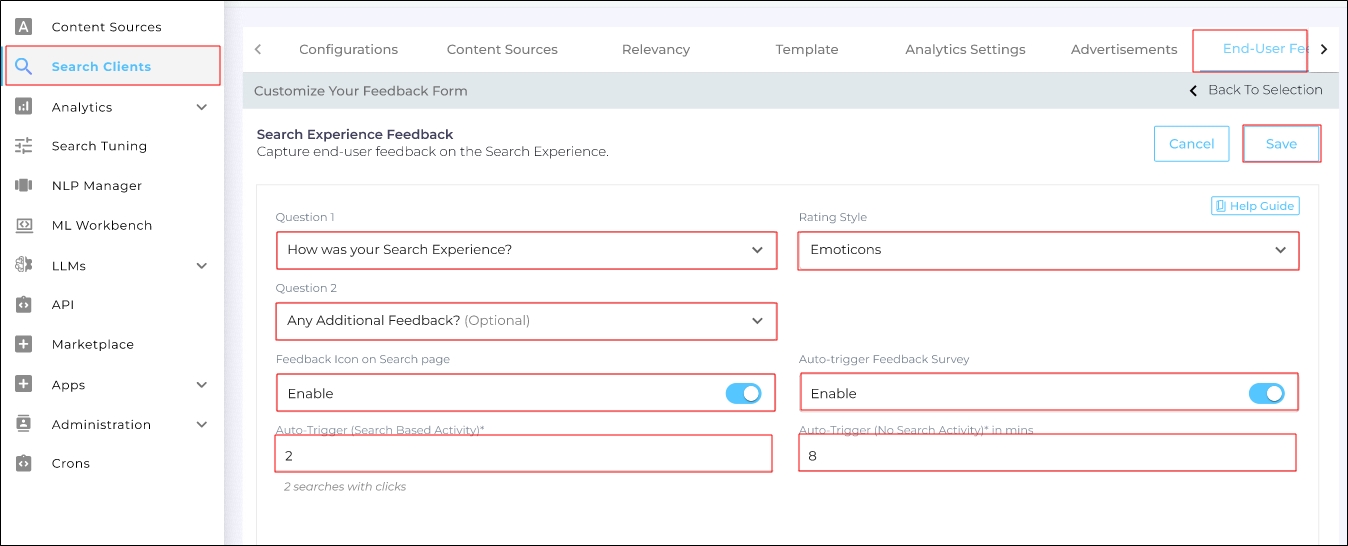Click the Cancel button
1348x546 pixels.
(1191, 144)
